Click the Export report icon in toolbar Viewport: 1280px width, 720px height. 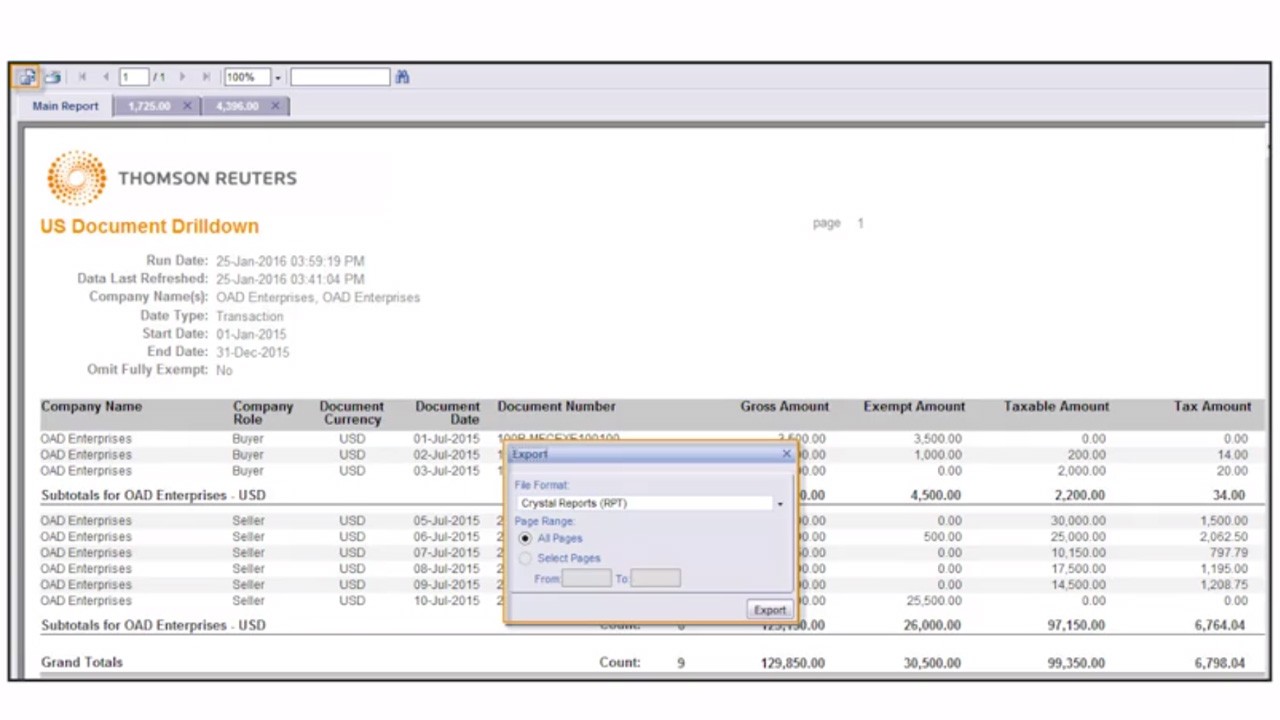click(26, 77)
